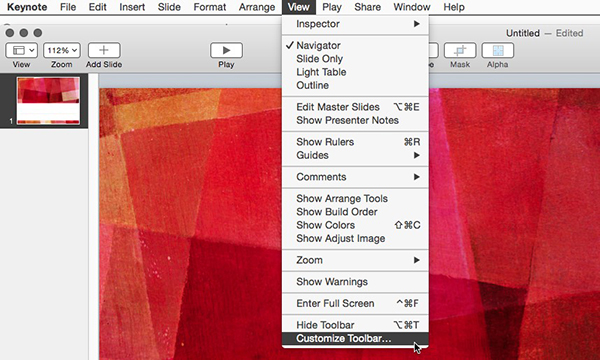
Task: Select Show Arrange Tools
Action: tap(355, 199)
